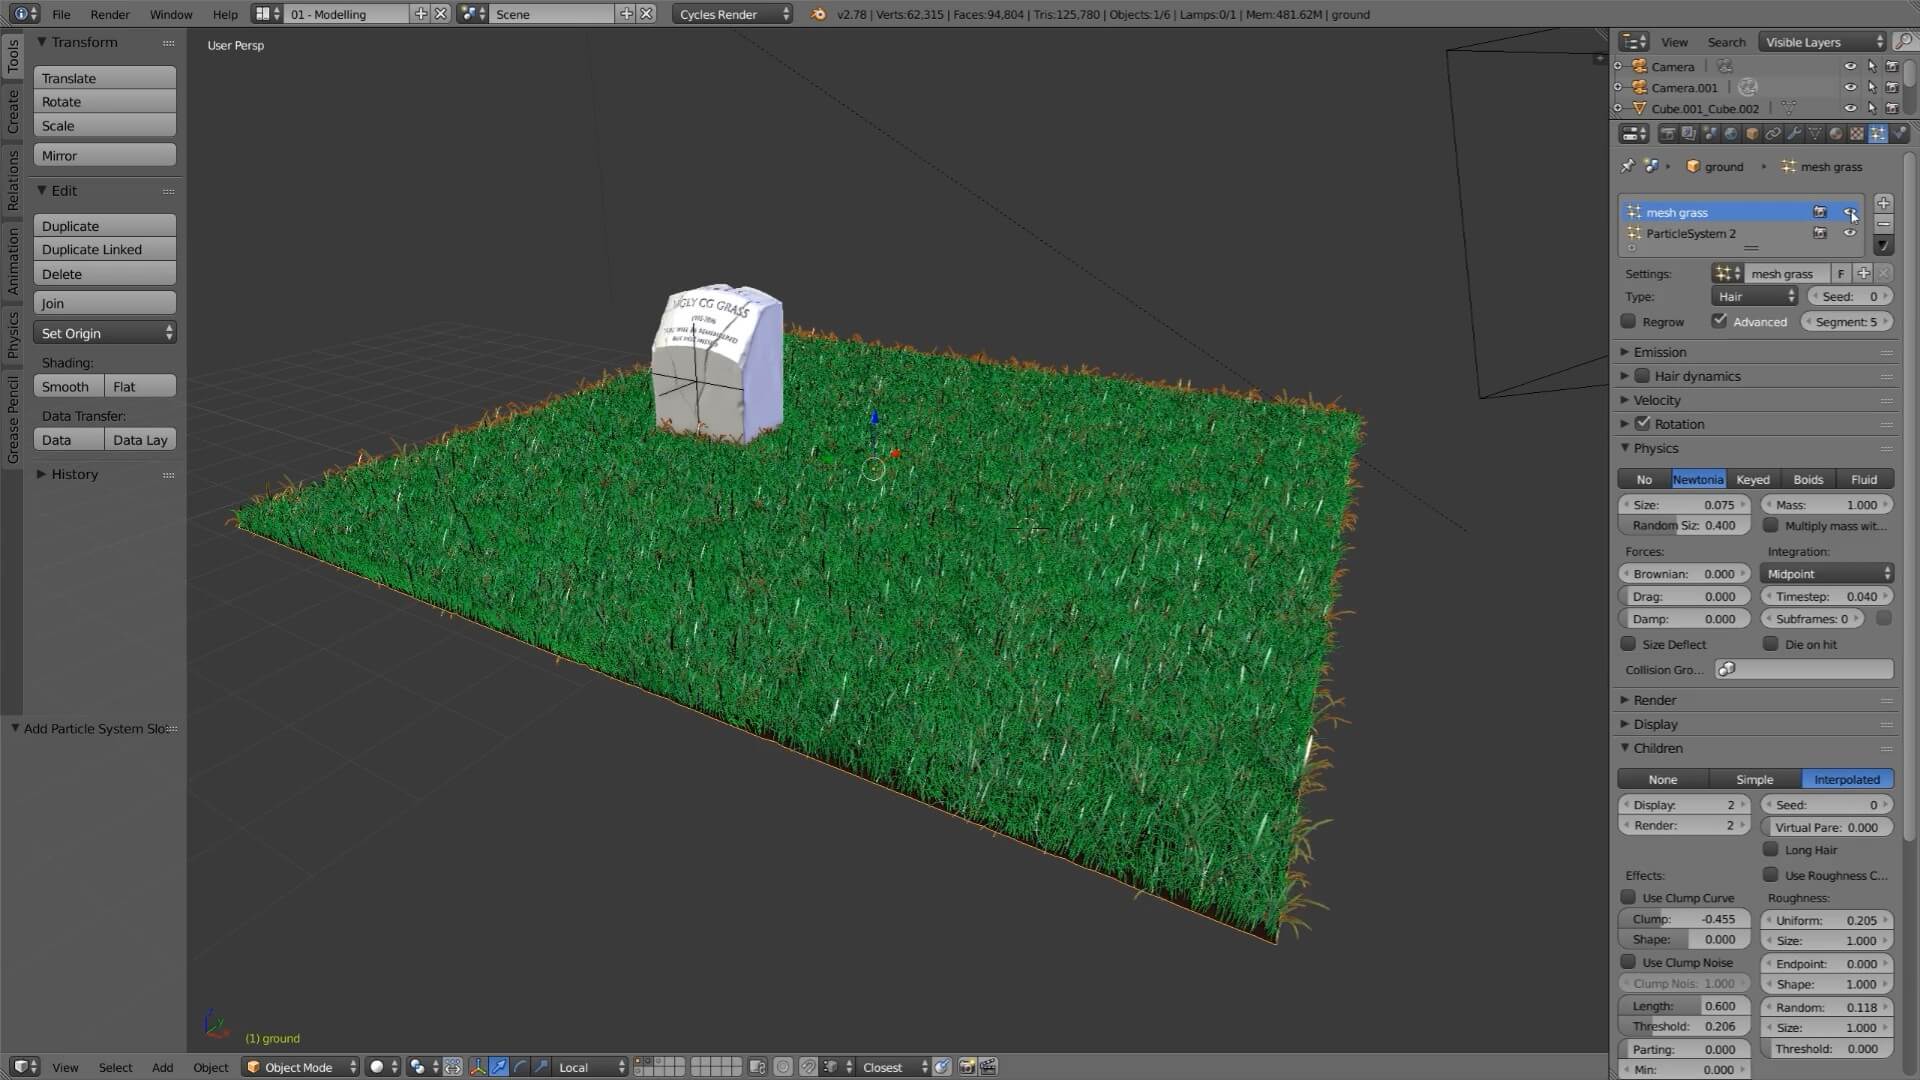Open the Modifiers wrench properties tab

1794,133
